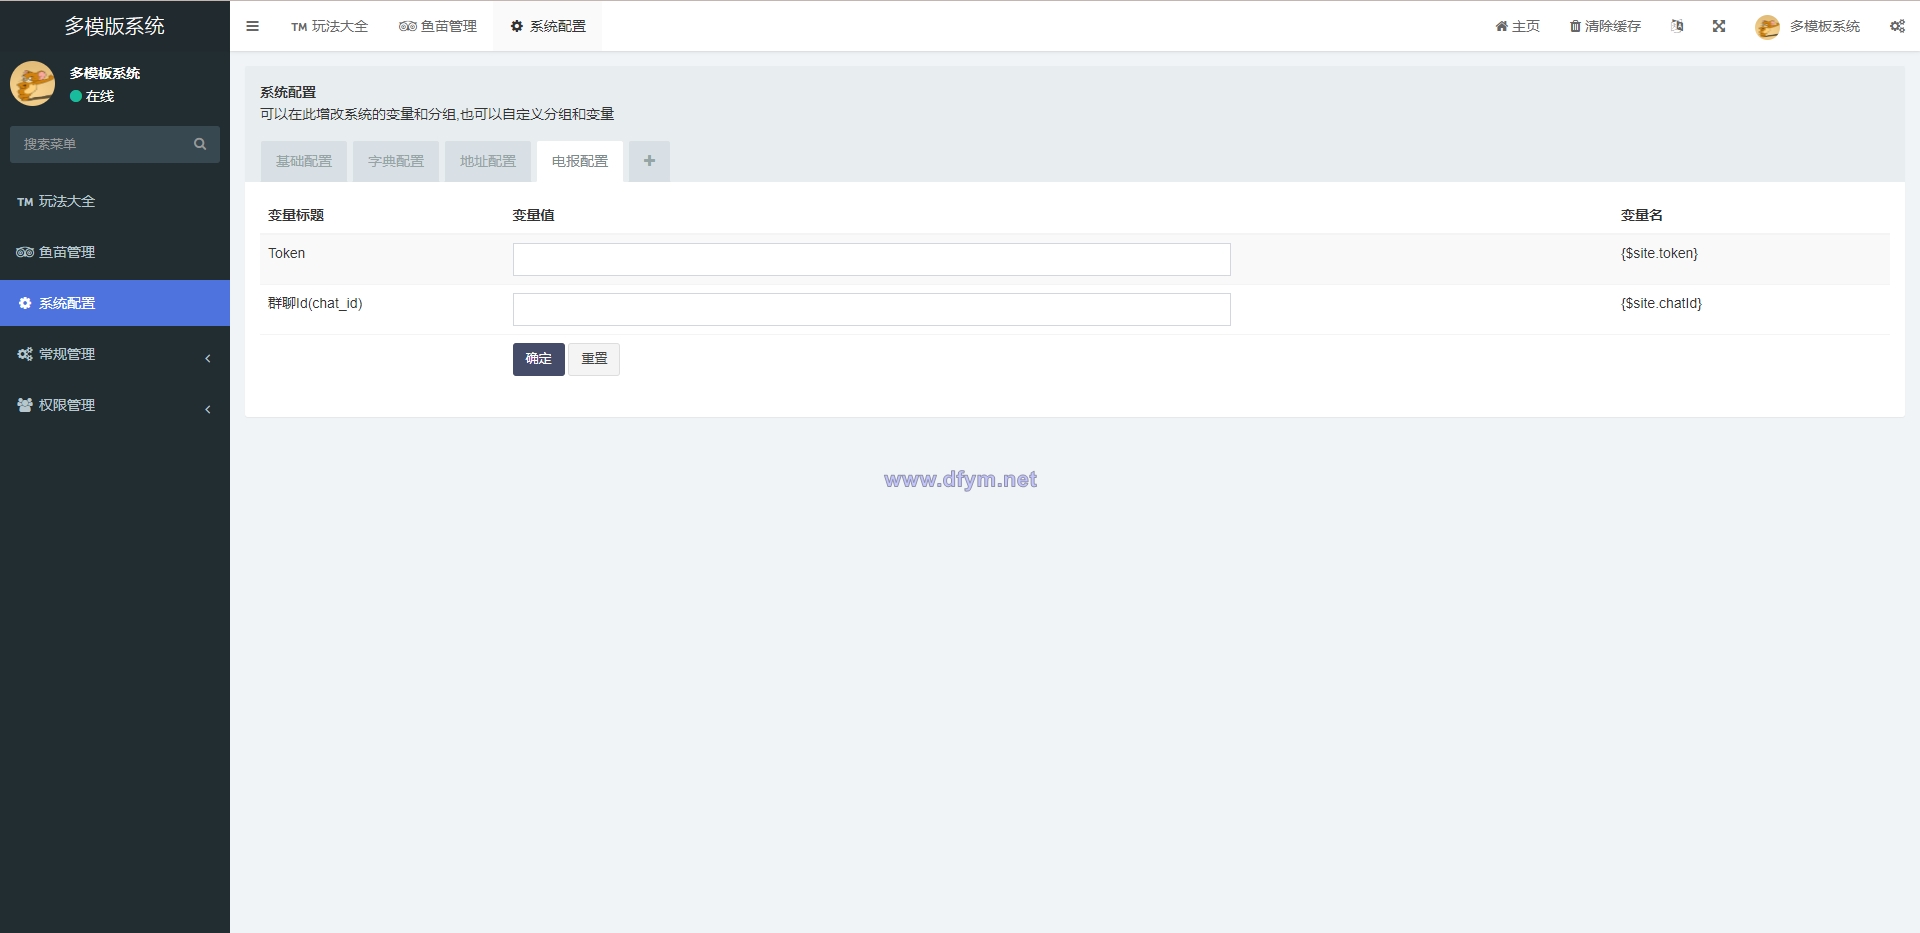Click the sidebar search magnifier icon
Image resolution: width=1920 pixels, height=933 pixels.
coord(200,144)
